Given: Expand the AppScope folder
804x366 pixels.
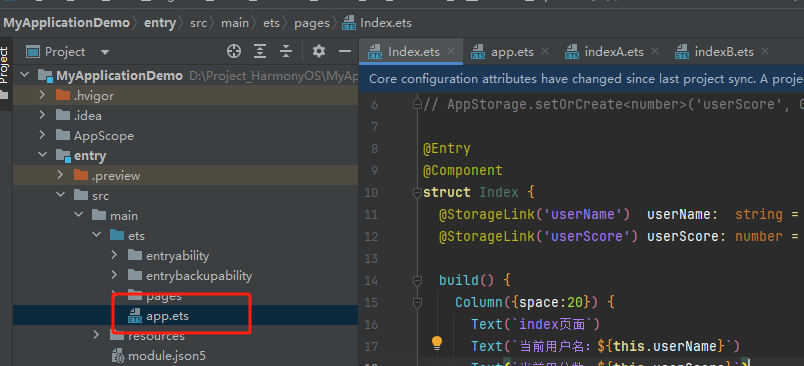Looking at the screenshot, I should point(43,135).
